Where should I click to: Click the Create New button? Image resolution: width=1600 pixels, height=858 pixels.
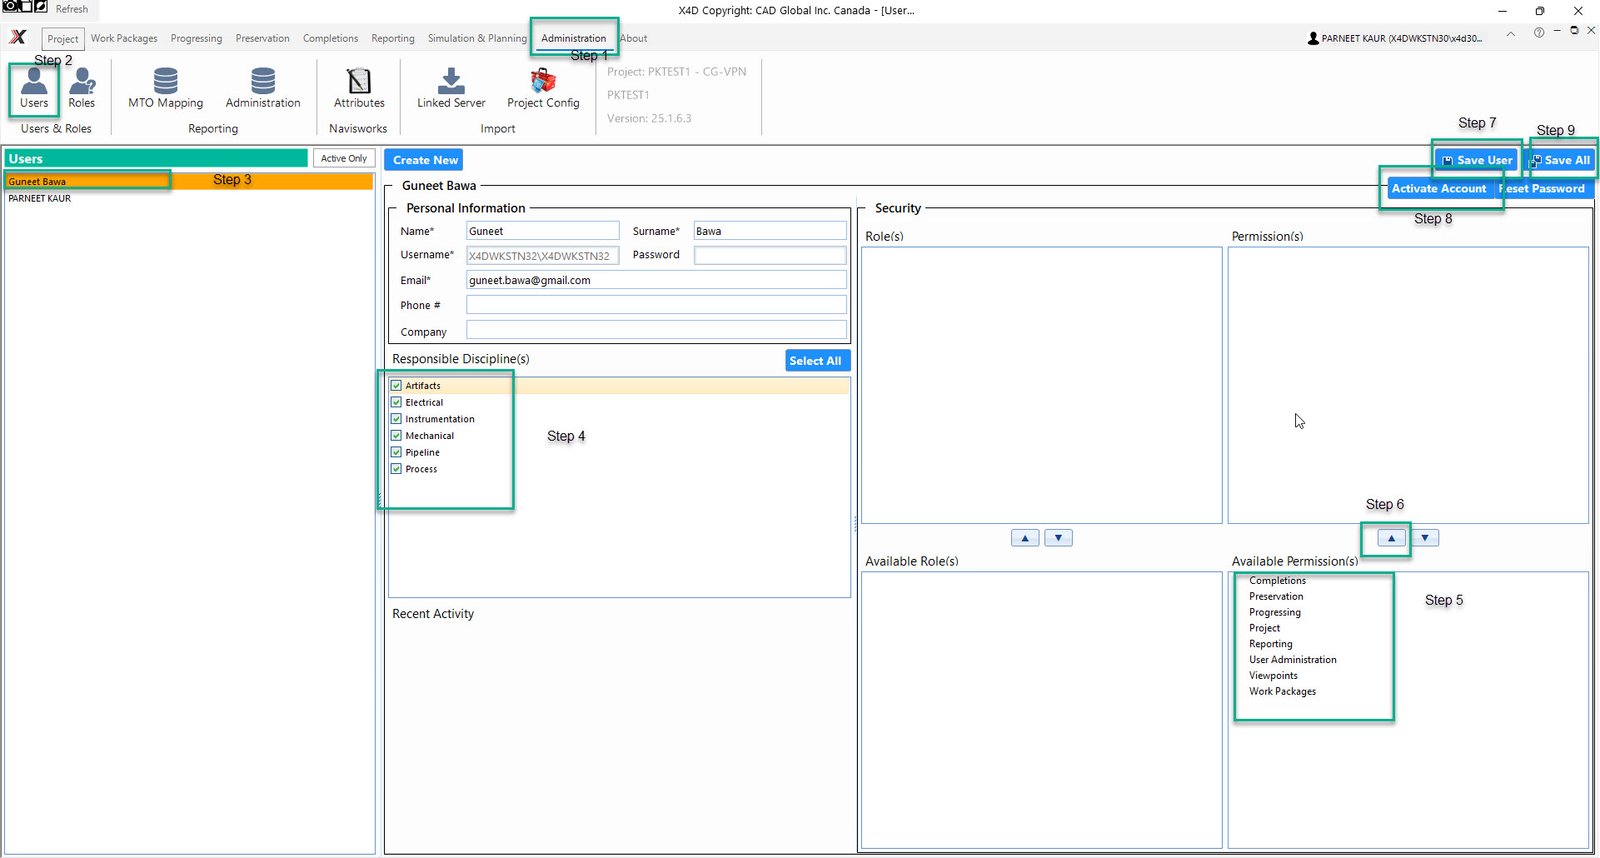425,160
